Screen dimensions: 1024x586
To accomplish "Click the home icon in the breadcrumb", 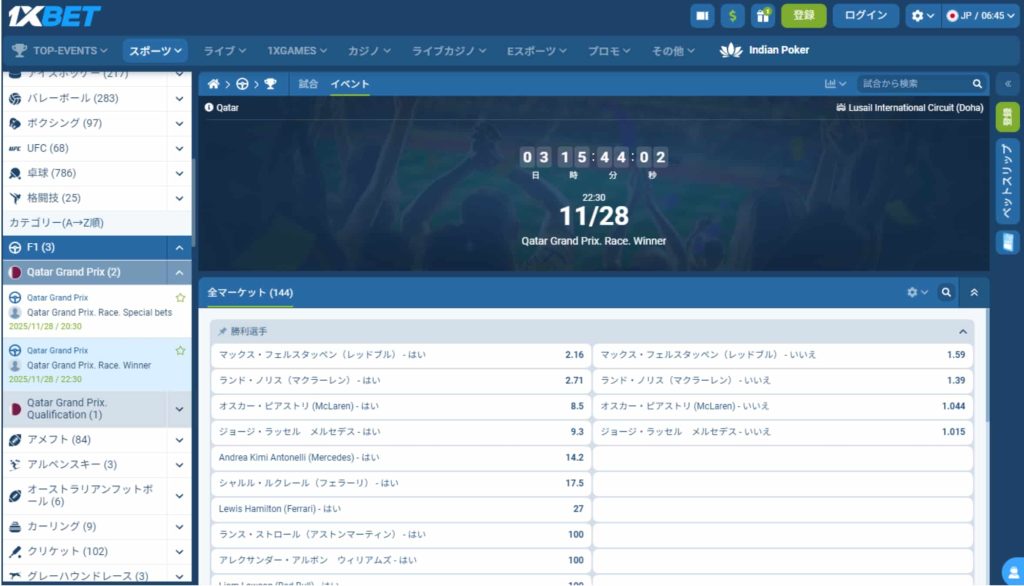I will tap(213, 84).
